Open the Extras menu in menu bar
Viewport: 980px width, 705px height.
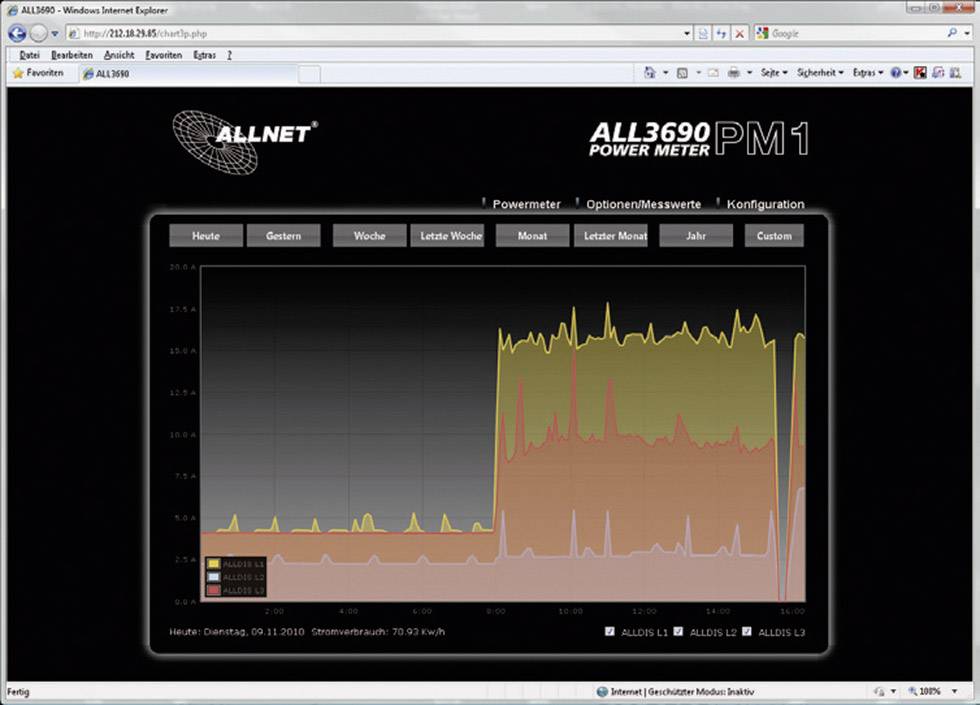pyautogui.click(x=204, y=55)
